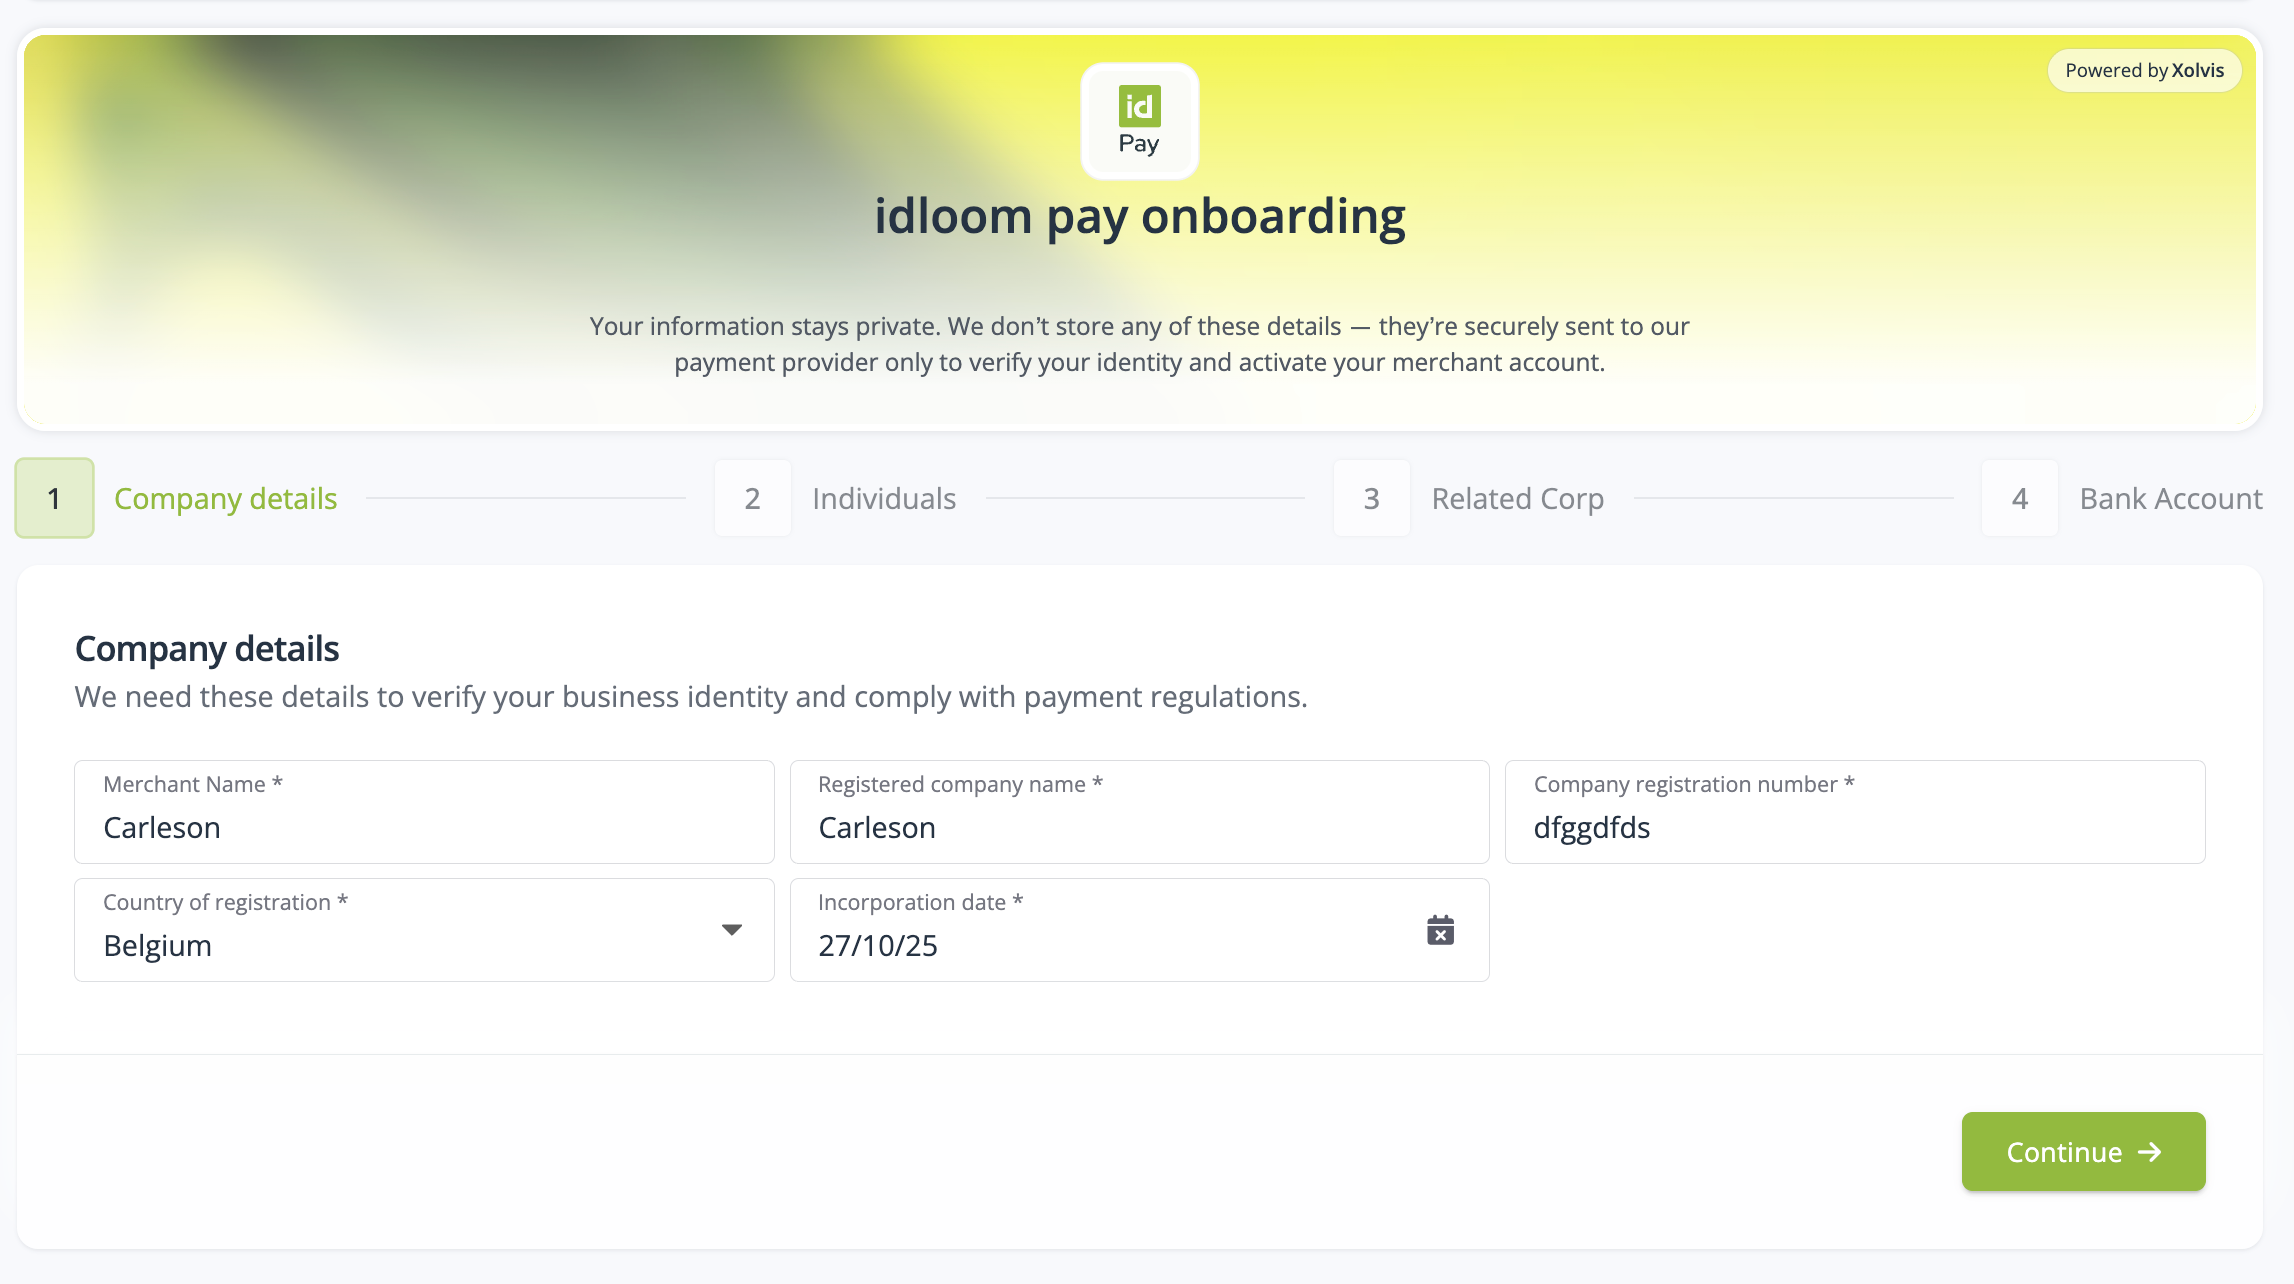
Task: Click the step 1 number badge
Action: click(53, 497)
